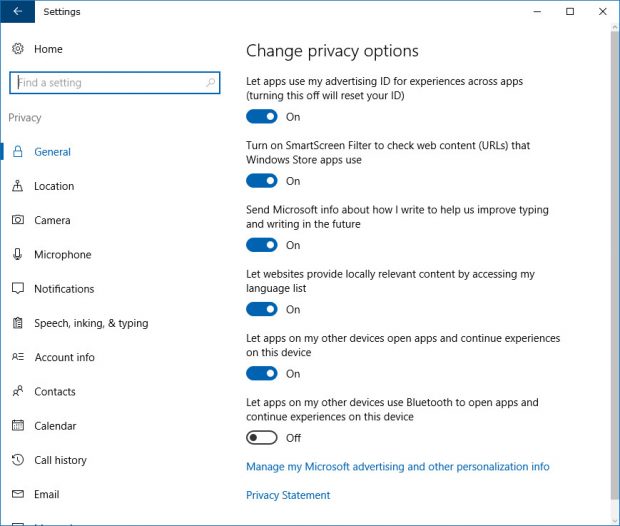Click the Camera icon in sidebar
The image size is (620, 526).
(x=18, y=220)
